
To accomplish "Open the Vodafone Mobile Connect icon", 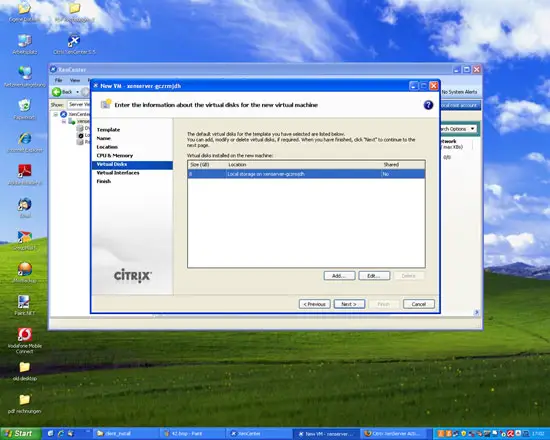I will coord(25,340).
